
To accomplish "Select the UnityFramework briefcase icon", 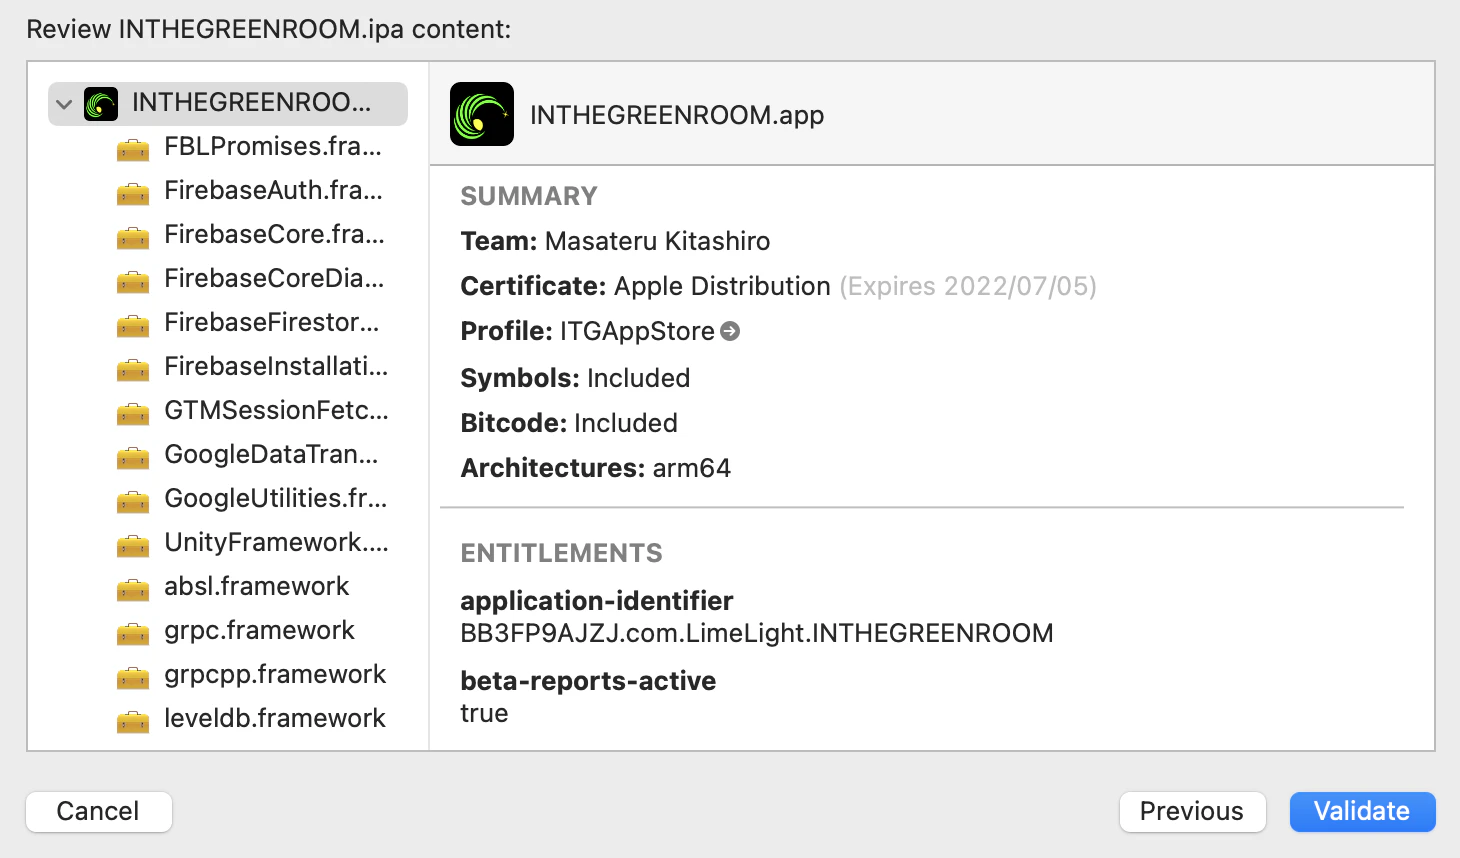I will point(133,545).
